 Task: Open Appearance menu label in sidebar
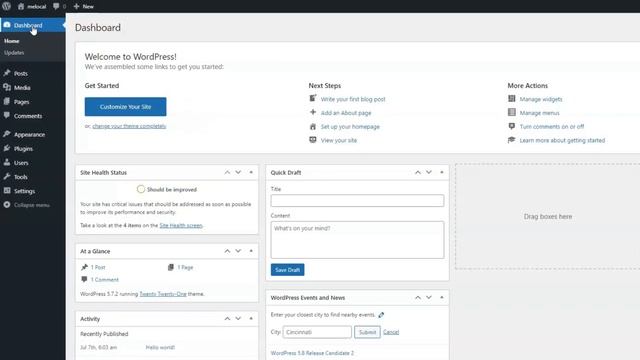[x=29, y=134]
